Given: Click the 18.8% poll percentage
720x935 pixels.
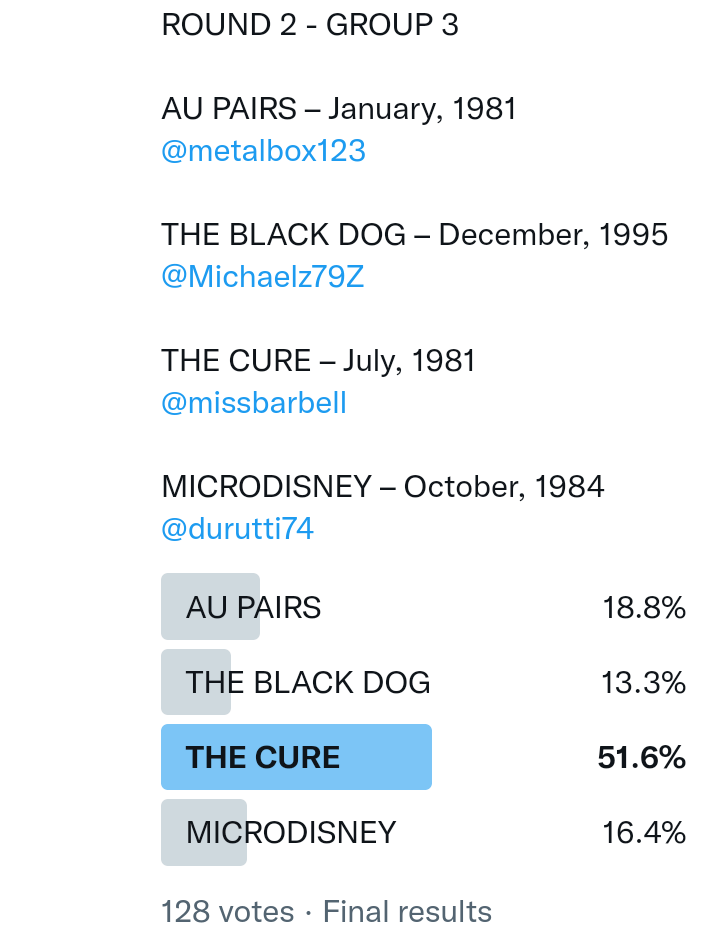Looking at the screenshot, I should [643, 607].
